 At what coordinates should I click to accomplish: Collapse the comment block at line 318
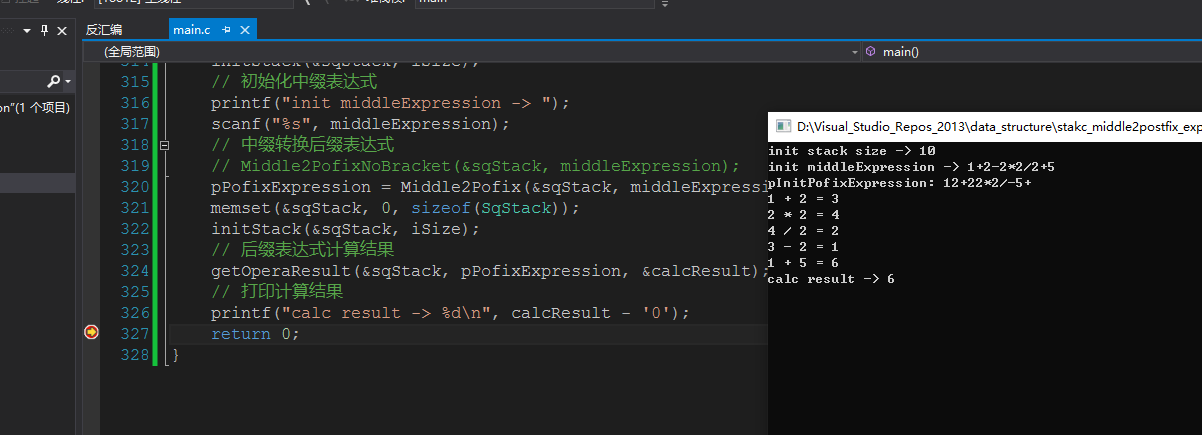(x=165, y=145)
